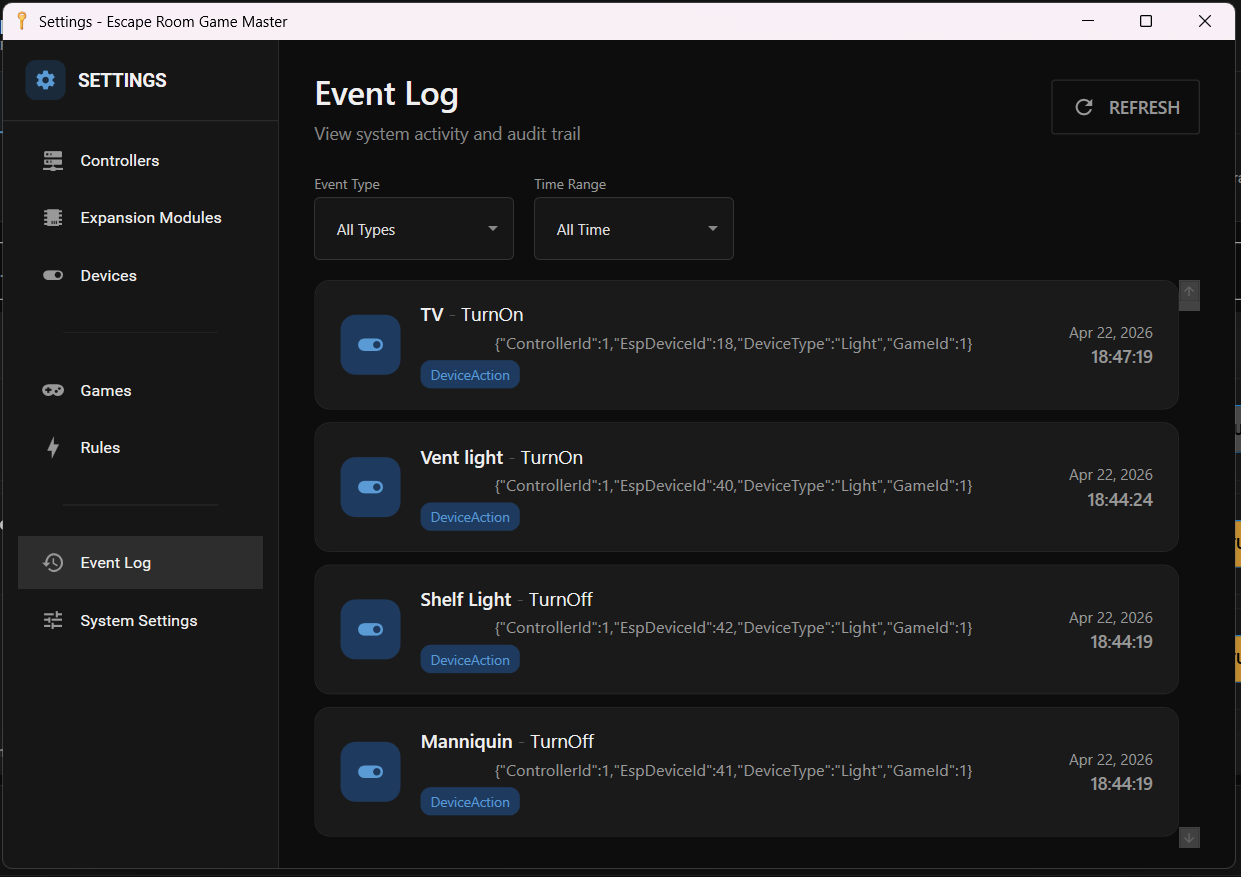Click the scroll up arrow of event list
Viewport: 1241px width, 877px height.
tap(1189, 292)
